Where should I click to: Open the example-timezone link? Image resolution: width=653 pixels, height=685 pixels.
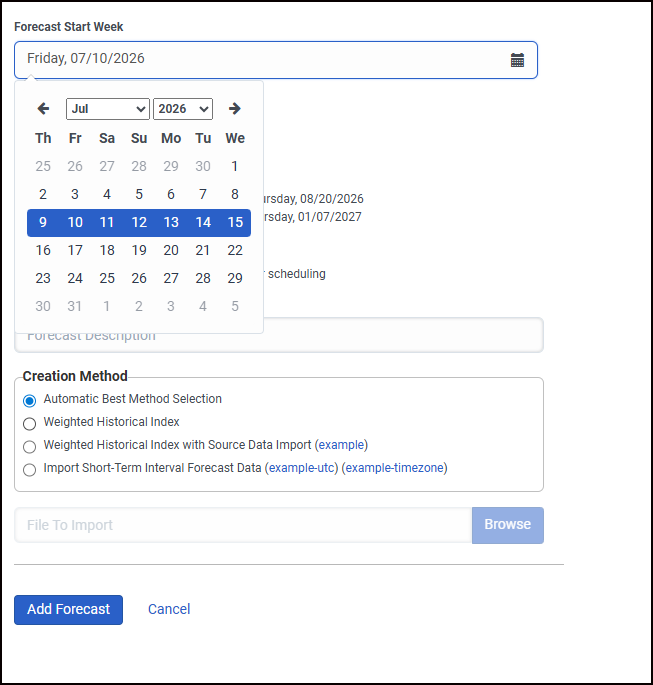pyautogui.click(x=394, y=468)
